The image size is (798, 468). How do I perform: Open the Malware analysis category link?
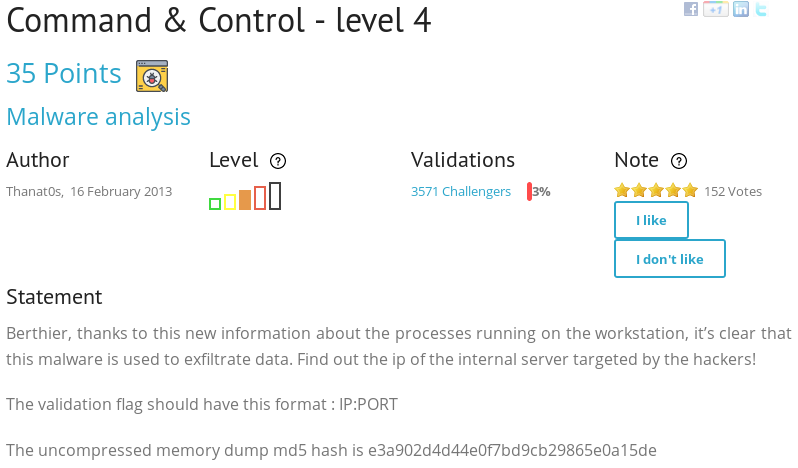98,117
